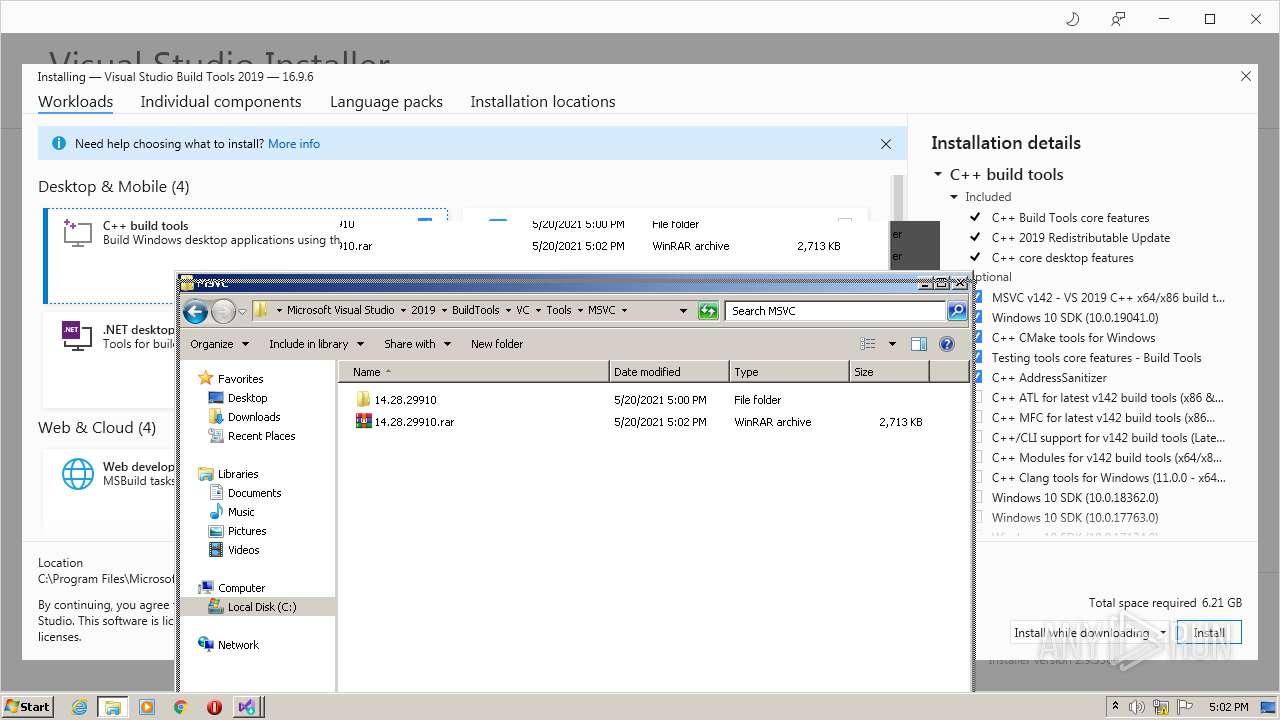Enable C++ Clang tools for Windows checkbox

[978, 478]
